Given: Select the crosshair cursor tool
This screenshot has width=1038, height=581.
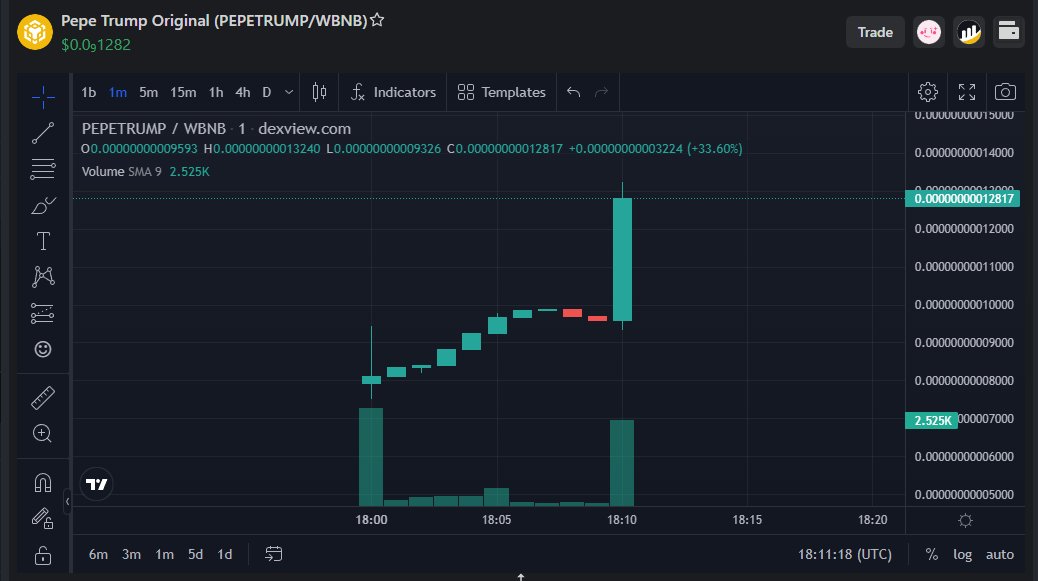Looking at the screenshot, I should [x=42, y=97].
